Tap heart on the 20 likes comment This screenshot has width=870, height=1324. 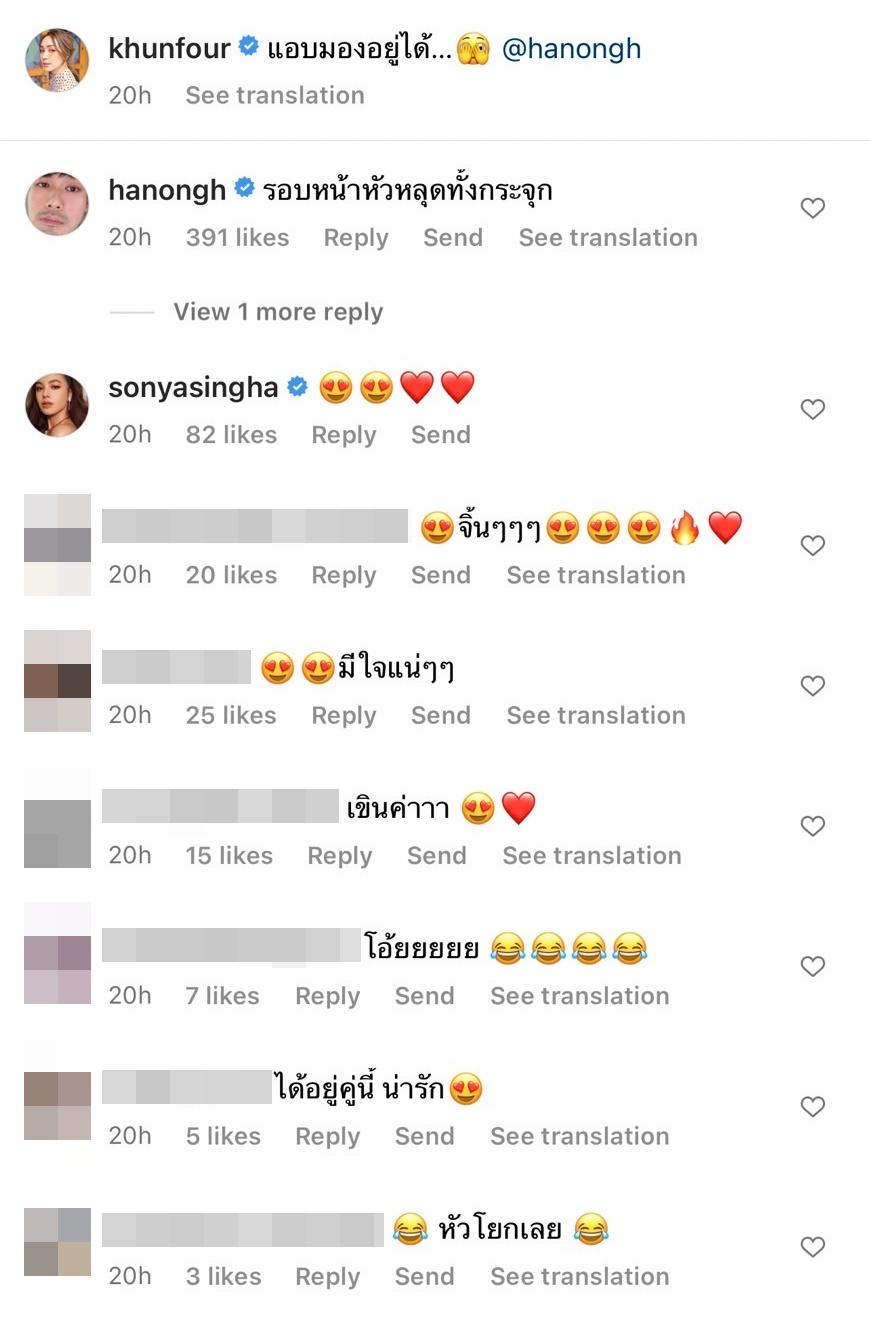coord(813,545)
